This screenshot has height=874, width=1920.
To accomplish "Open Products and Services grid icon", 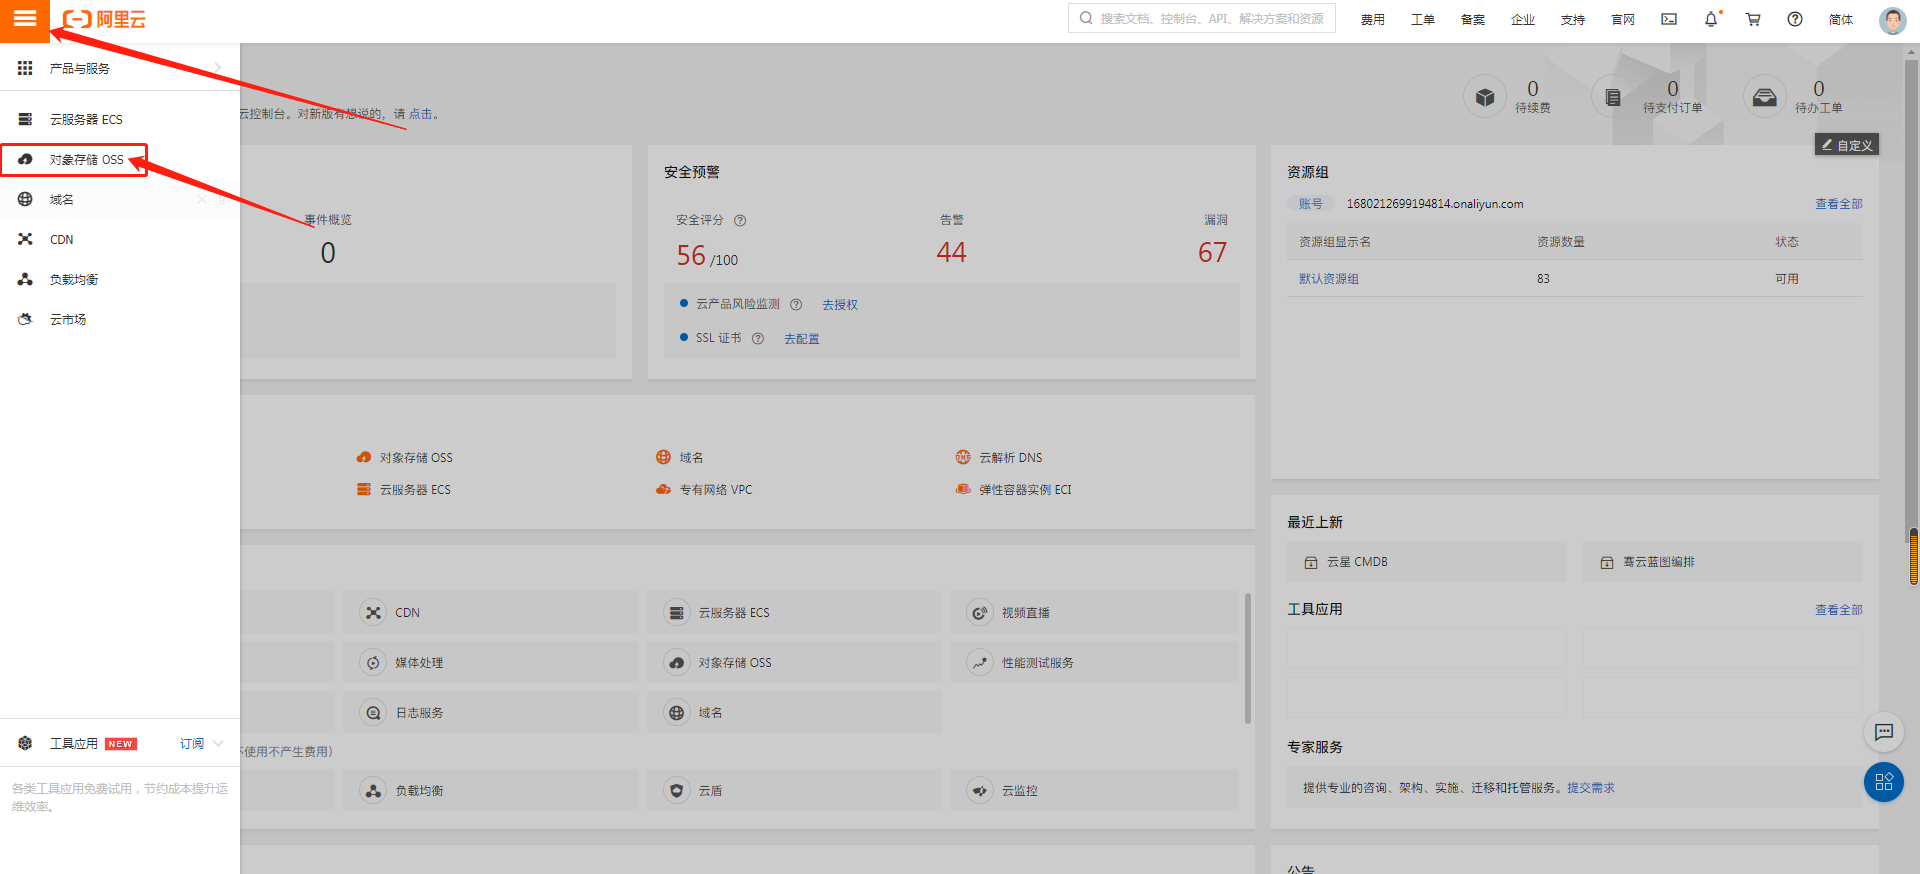I will tap(25, 68).
